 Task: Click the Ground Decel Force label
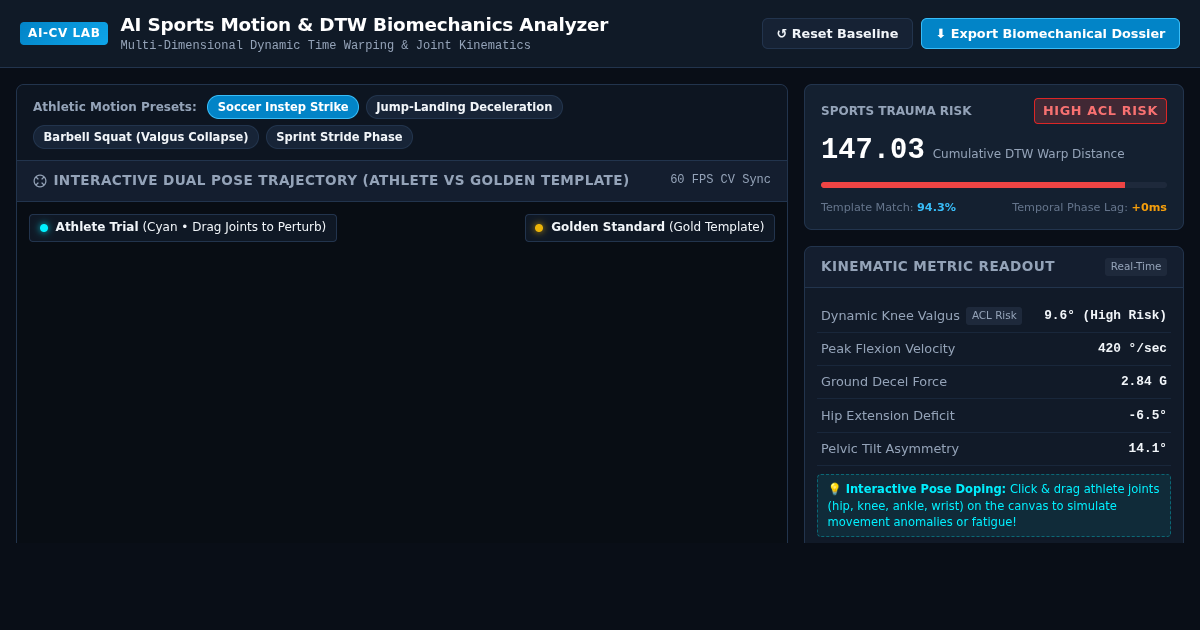click(x=884, y=382)
